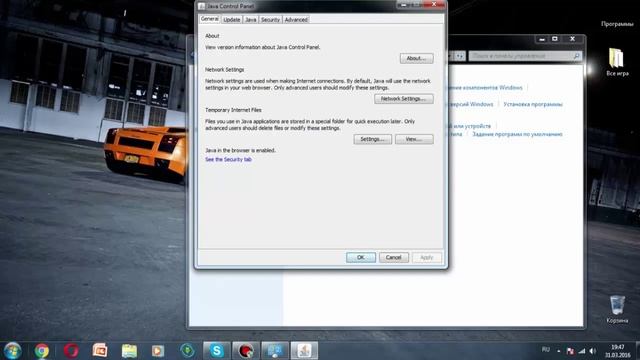Open the Advanced tab

[x=296, y=20]
